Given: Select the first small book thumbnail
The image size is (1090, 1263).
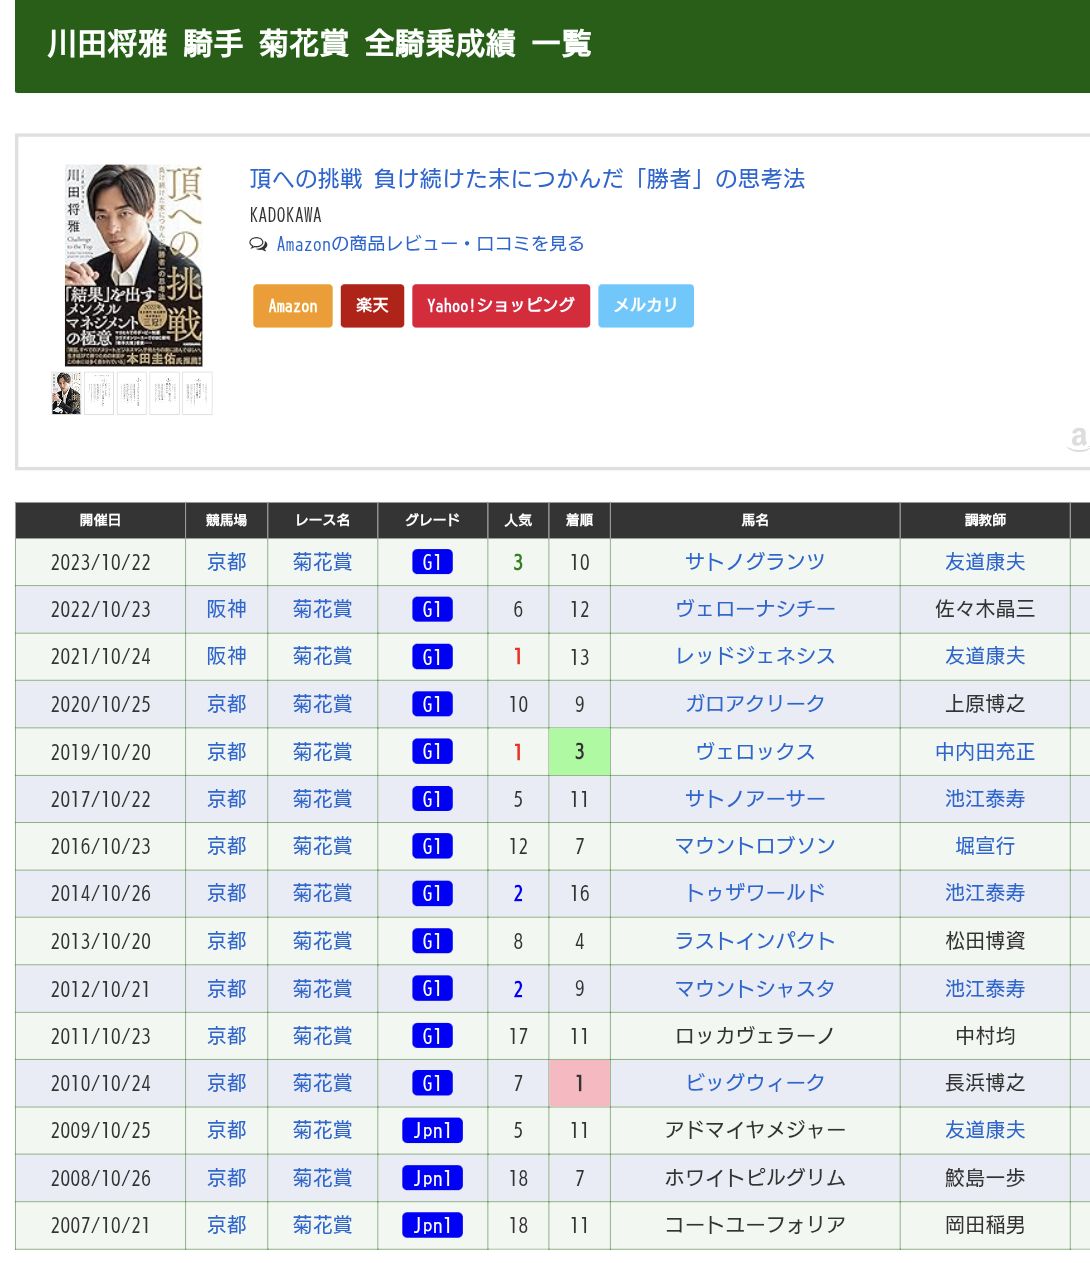Looking at the screenshot, I should pos(66,393).
